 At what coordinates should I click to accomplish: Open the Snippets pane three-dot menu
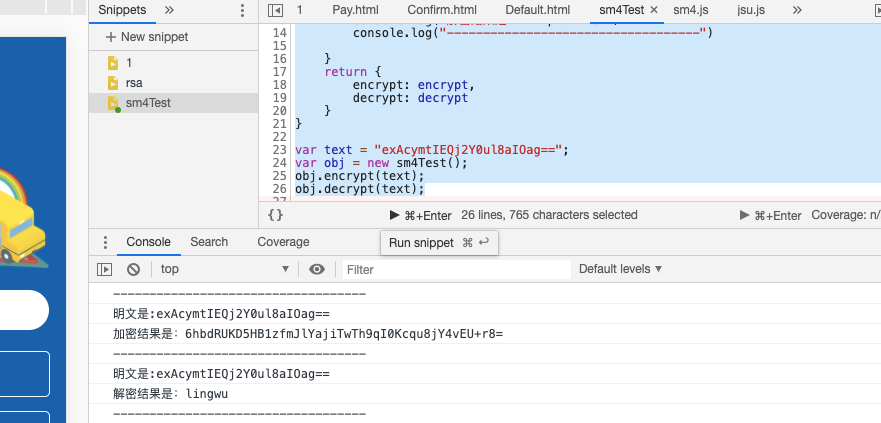(242, 11)
